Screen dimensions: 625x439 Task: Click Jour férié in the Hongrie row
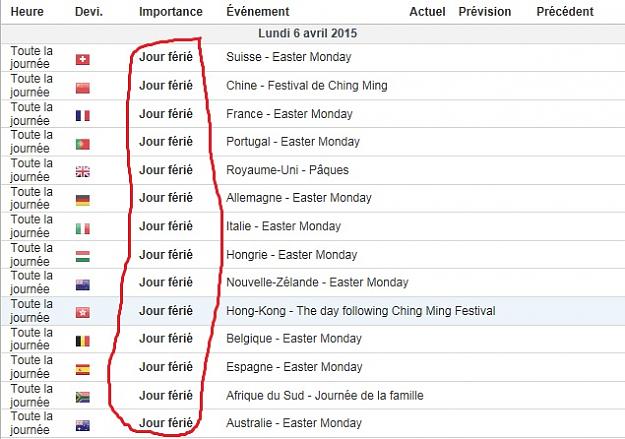click(166, 255)
